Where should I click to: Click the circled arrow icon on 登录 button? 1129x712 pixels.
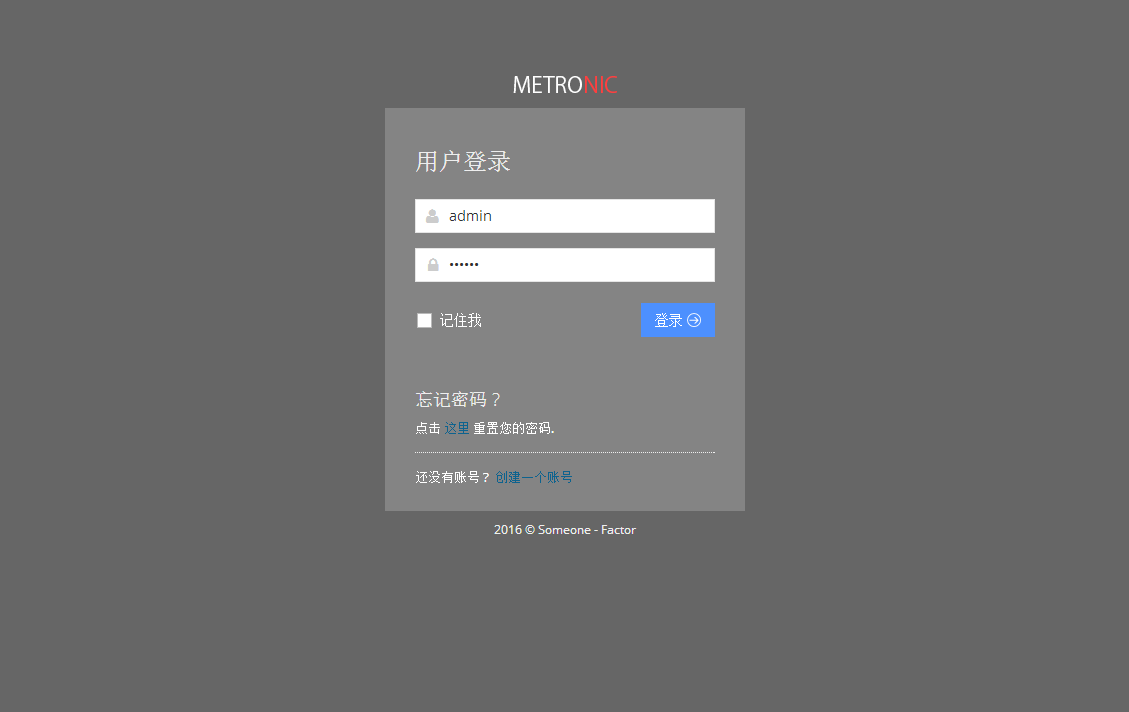point(694,320)
